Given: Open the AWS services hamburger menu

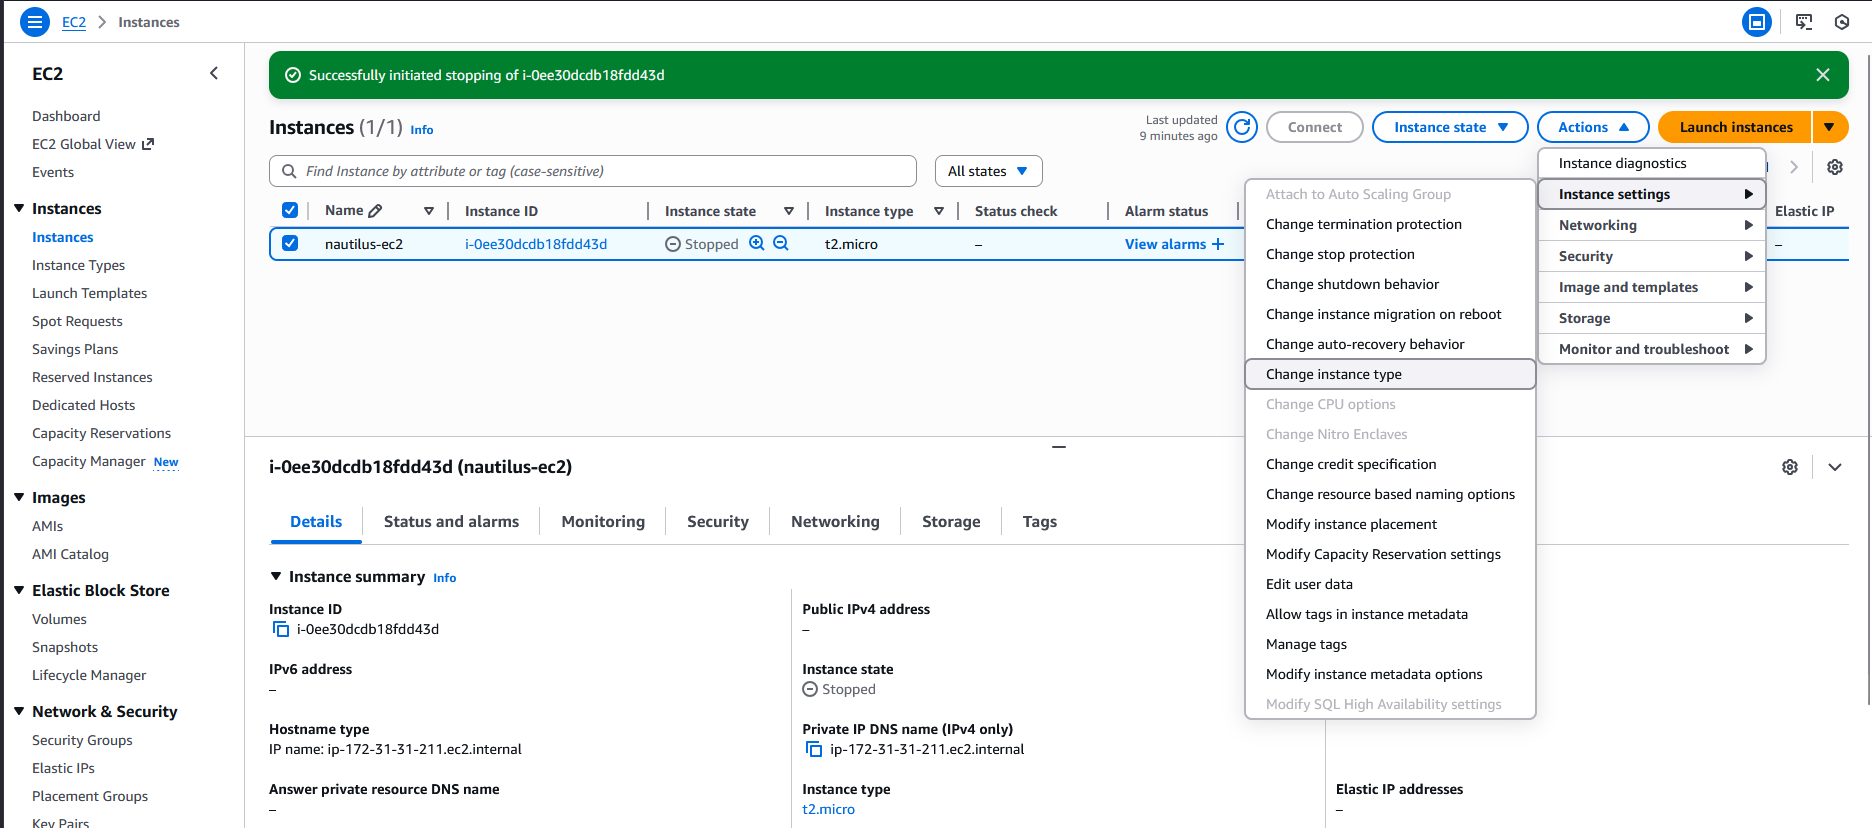Looking at the screenshot, I should point(35,22).
